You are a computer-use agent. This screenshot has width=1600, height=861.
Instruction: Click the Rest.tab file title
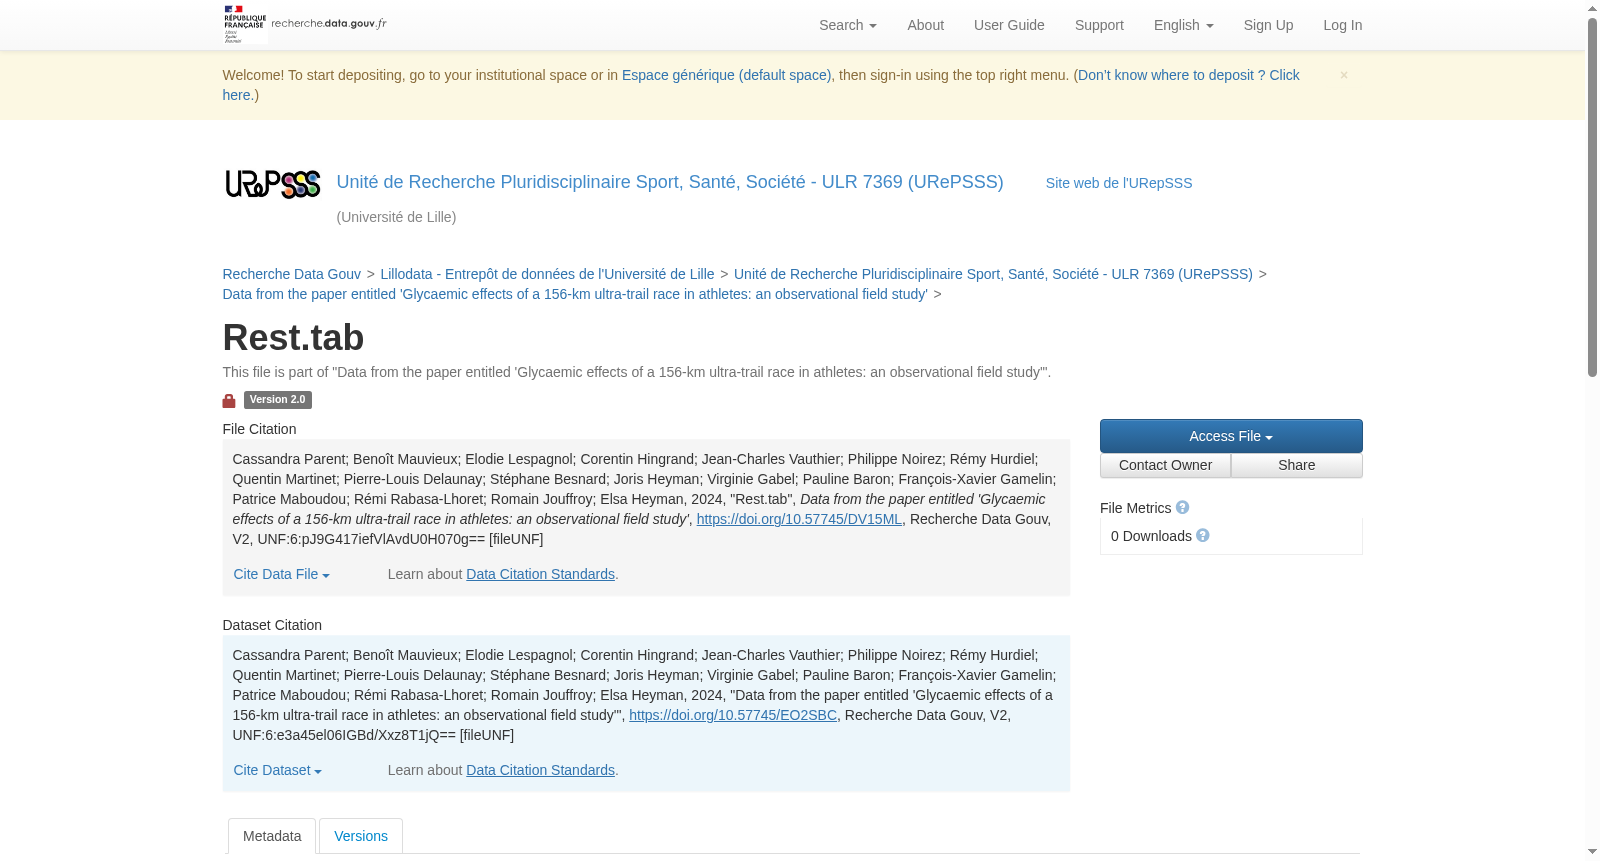tap(293, 338)
